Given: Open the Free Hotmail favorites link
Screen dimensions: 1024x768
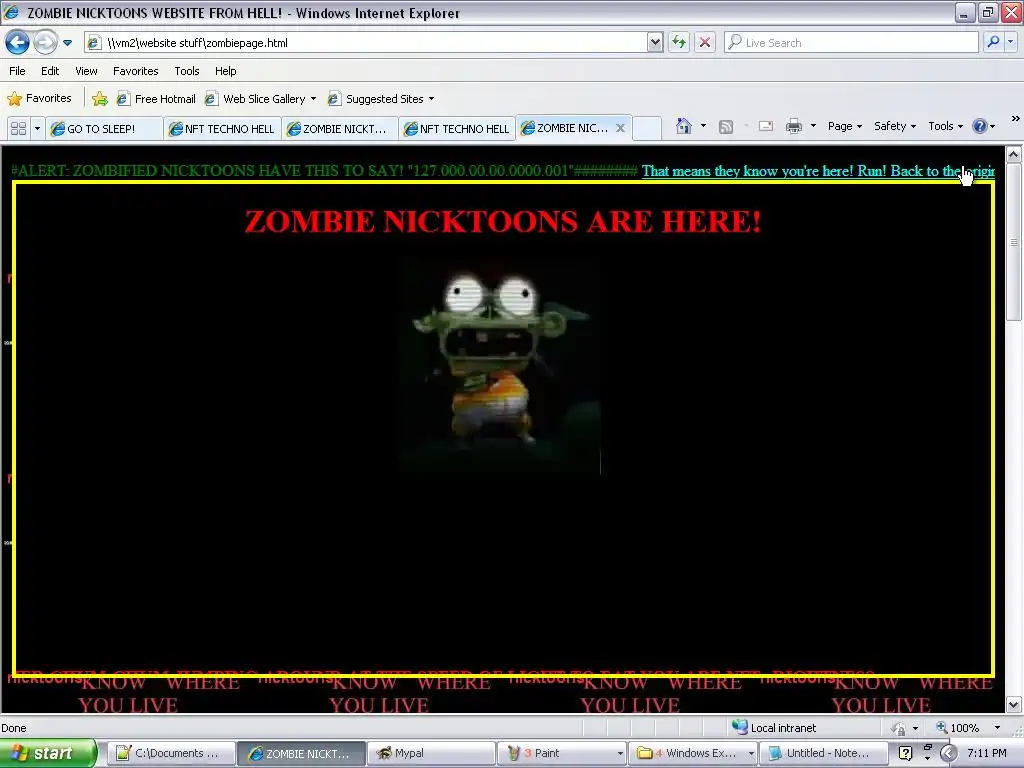Looking at the screenshot, I should (156, 99).
